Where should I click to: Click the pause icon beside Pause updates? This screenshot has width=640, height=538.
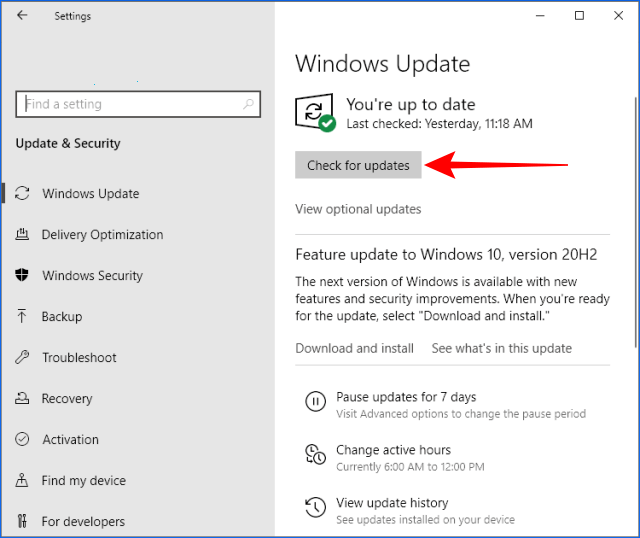[316, 401]
